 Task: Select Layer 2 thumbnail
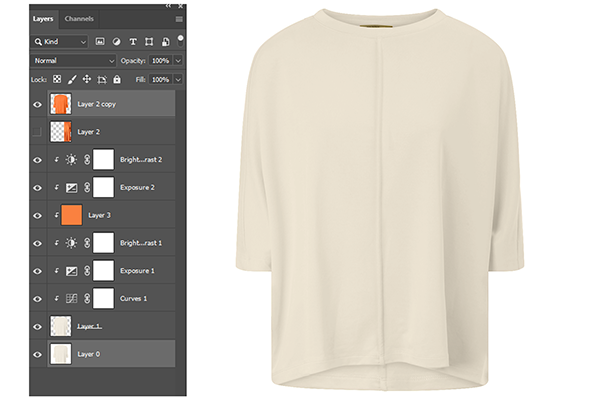point(61,132)
